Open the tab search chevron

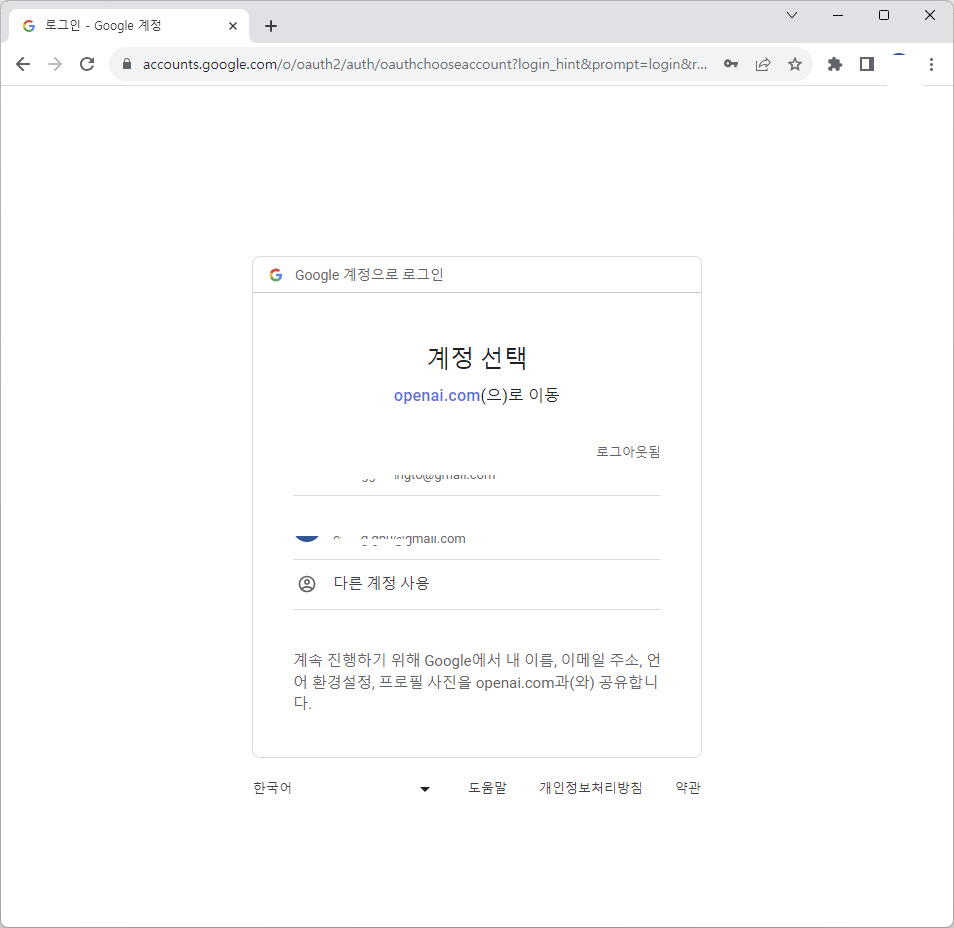pos(792,15)
